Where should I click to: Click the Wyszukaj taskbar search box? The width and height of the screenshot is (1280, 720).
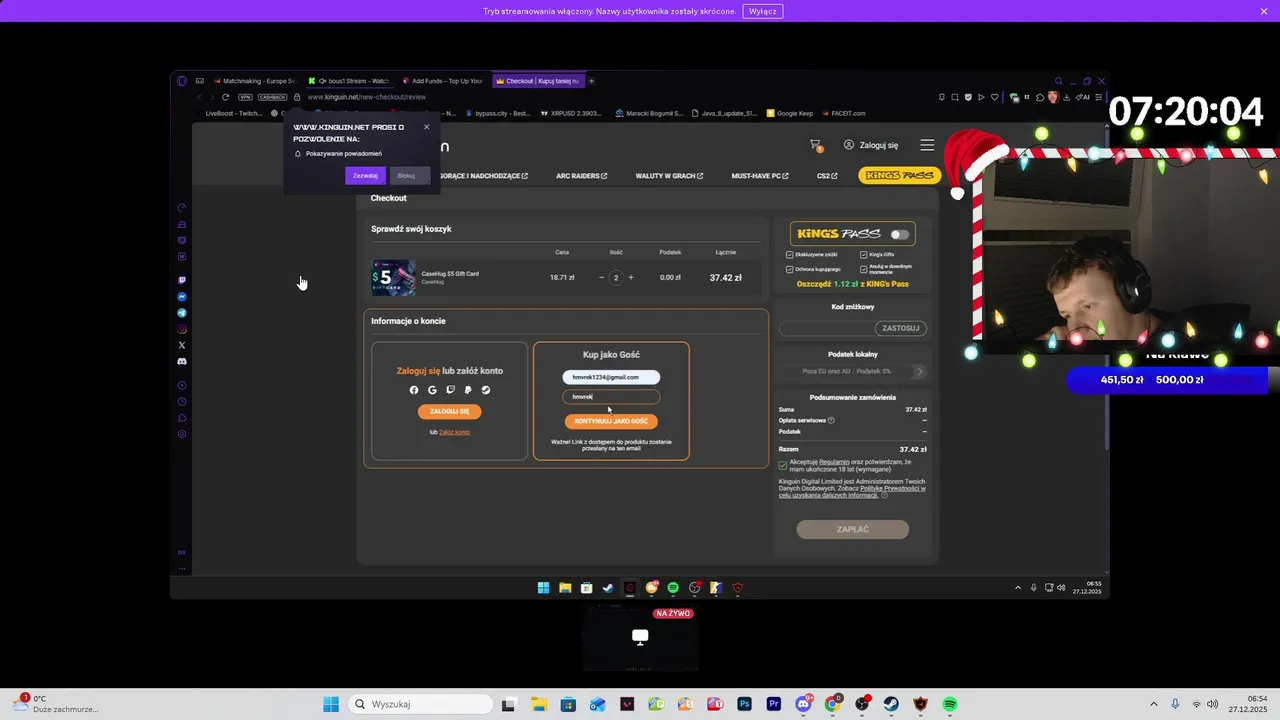pyautogui.click(x=418, y=704)
